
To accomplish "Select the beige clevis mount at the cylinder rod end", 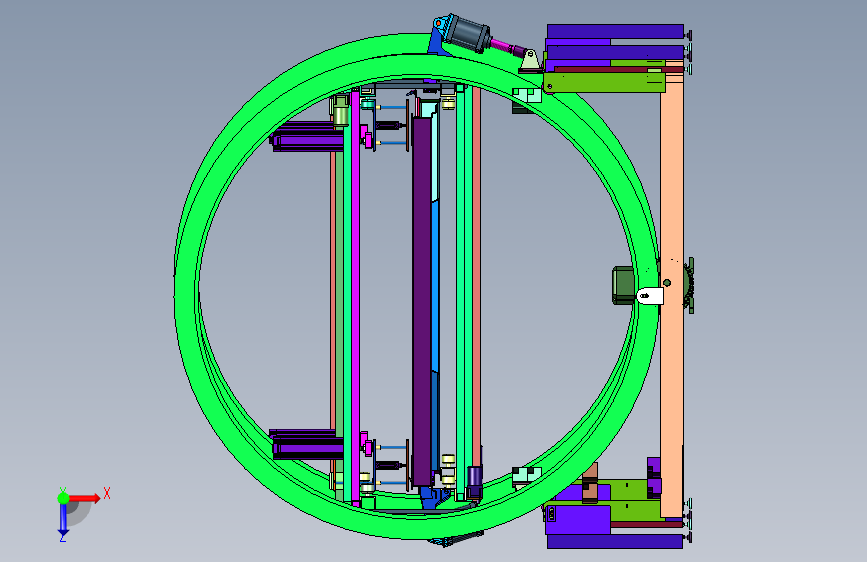I will click(530, 60).
